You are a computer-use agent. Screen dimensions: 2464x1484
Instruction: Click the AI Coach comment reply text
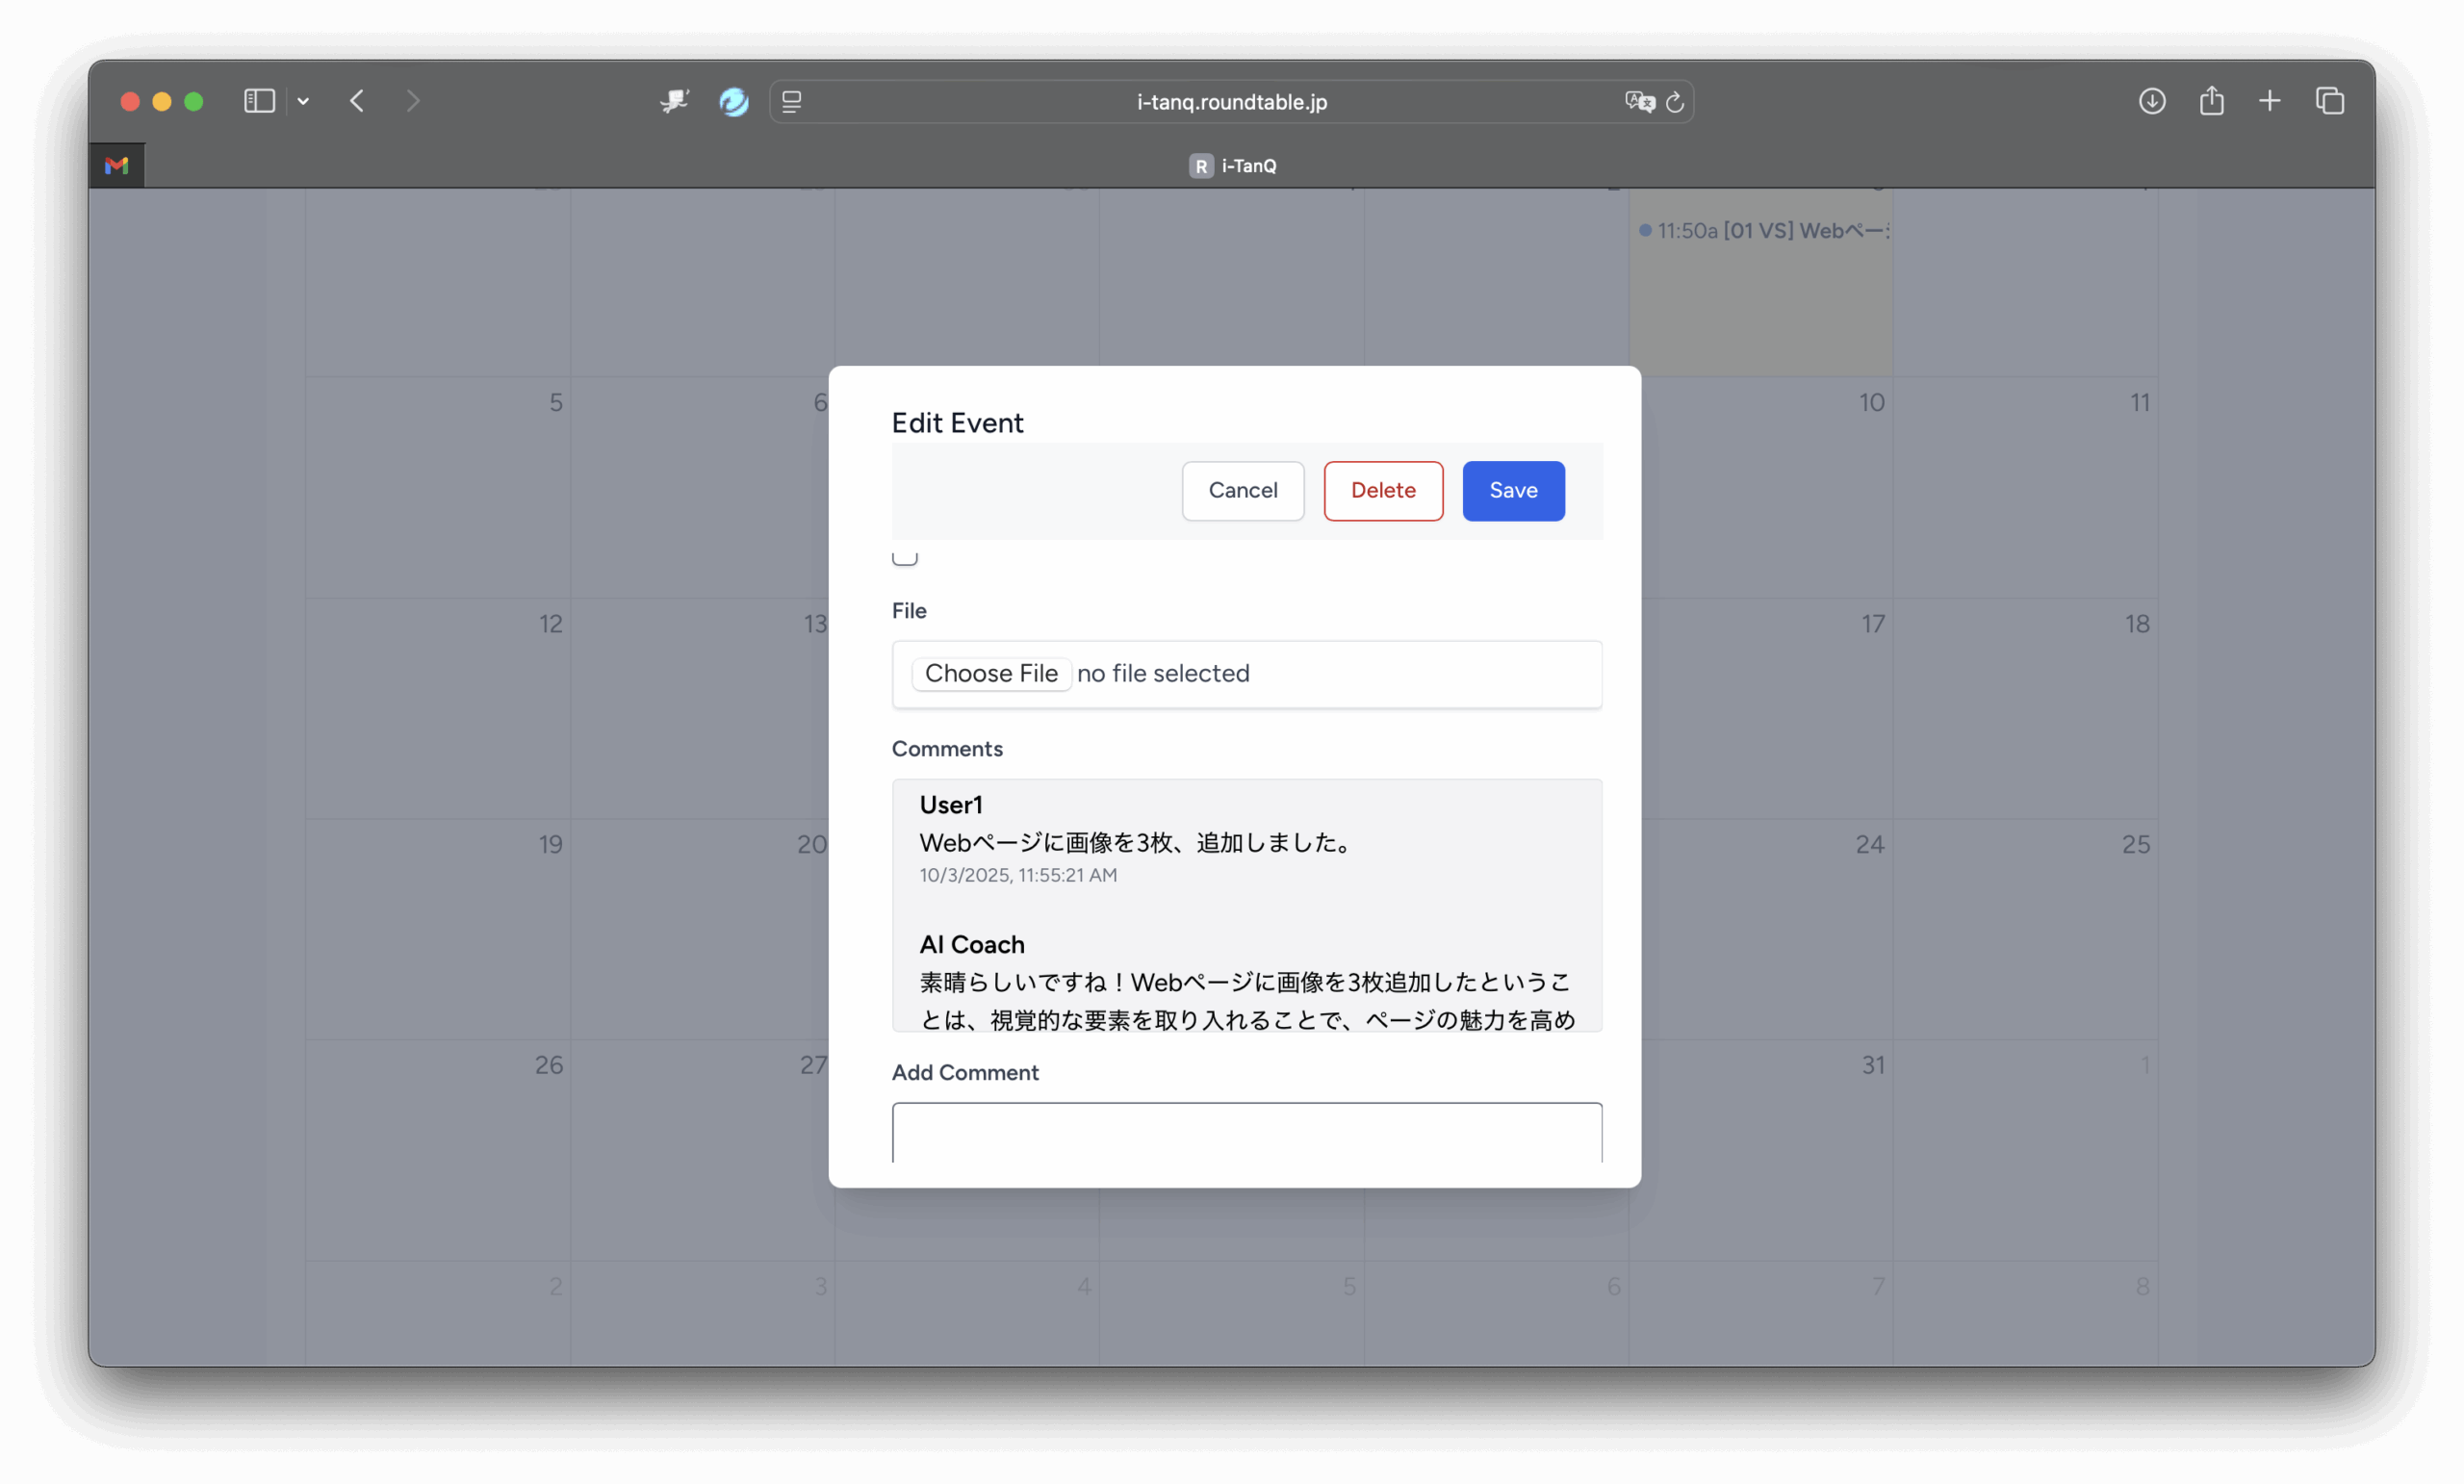tap(1247, 1000)
